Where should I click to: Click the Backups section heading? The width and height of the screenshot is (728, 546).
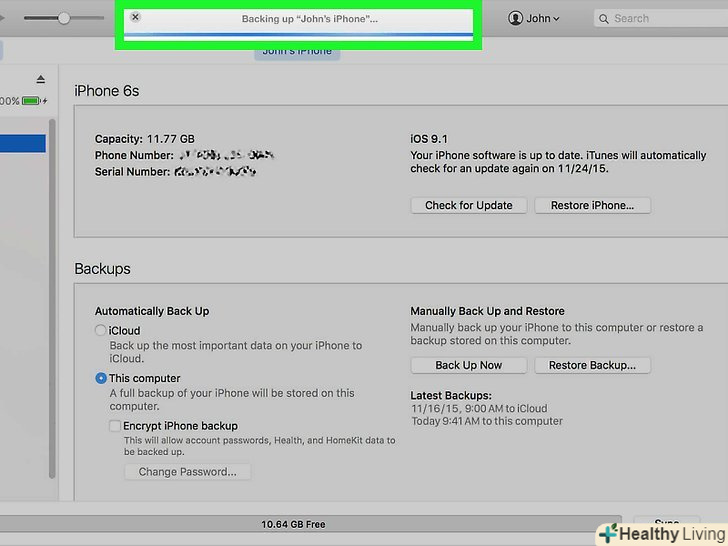[x=102, y=269]
